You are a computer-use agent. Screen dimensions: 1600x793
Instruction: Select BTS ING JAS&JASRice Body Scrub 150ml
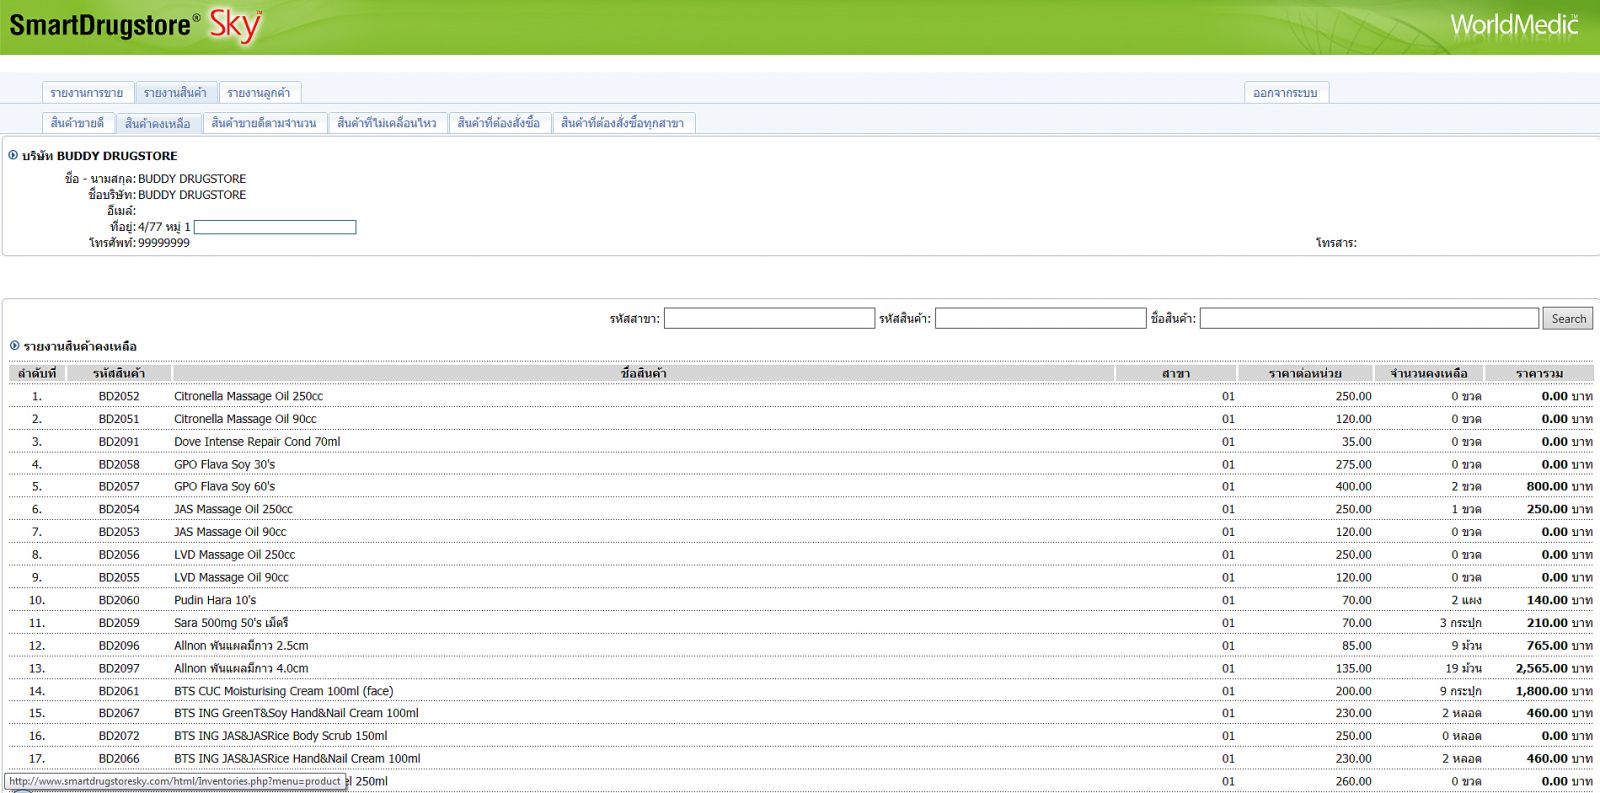tap(800, 735)
